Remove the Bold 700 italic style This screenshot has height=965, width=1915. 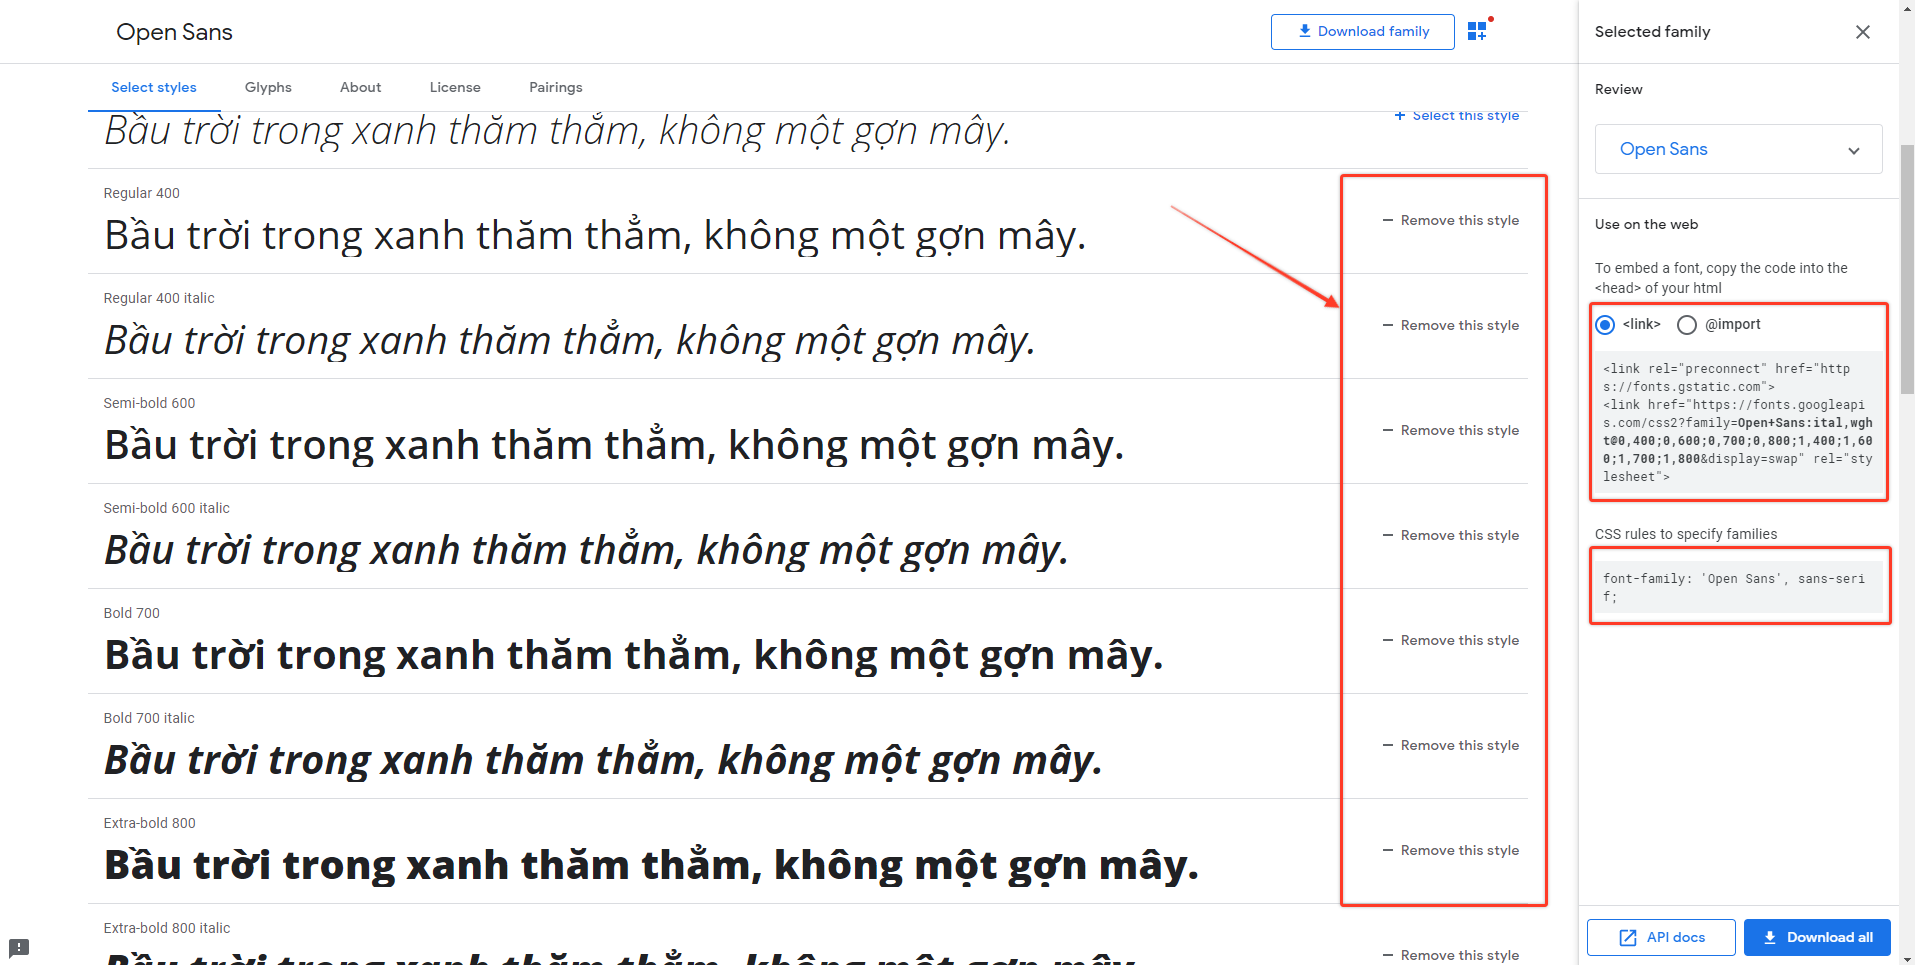coord(1450,745)
